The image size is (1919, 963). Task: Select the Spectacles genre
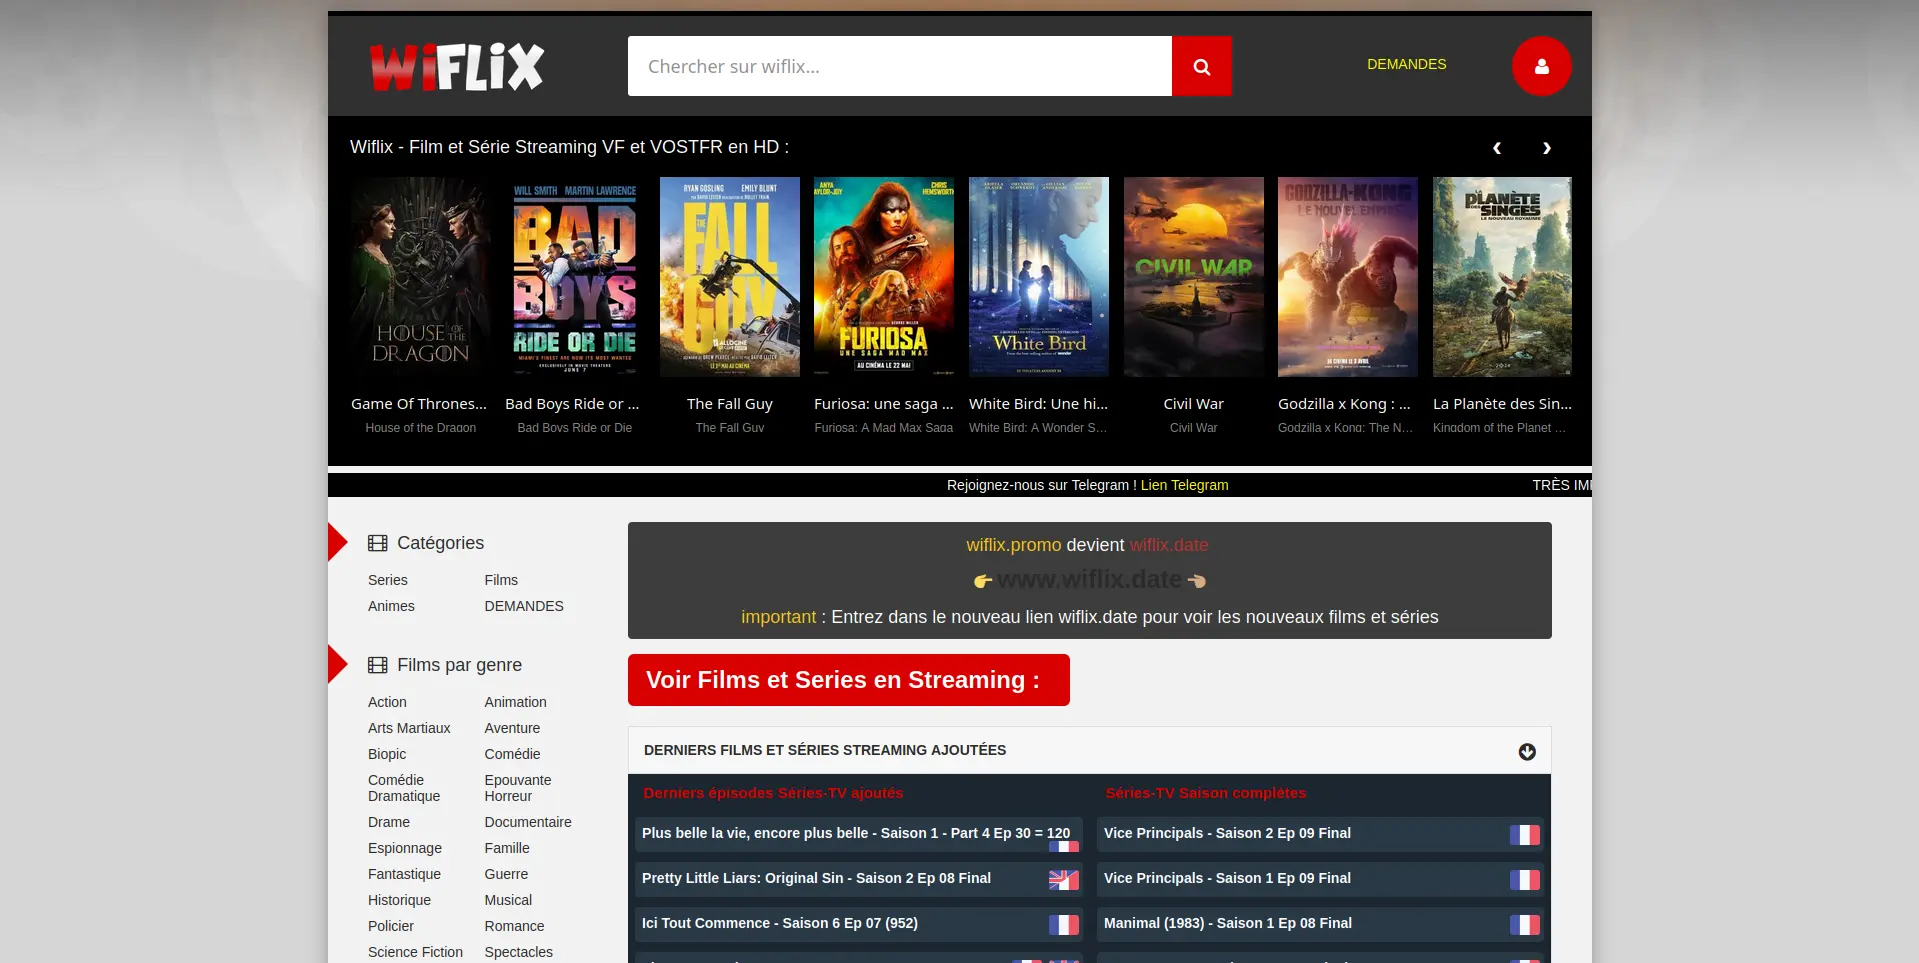(518, 952)
